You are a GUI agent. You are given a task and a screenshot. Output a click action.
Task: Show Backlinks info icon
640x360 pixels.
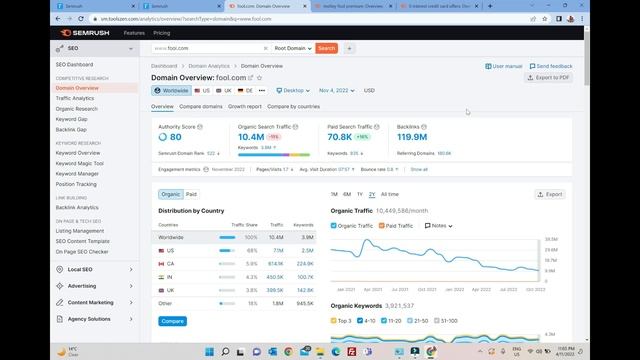click(424, 127)
